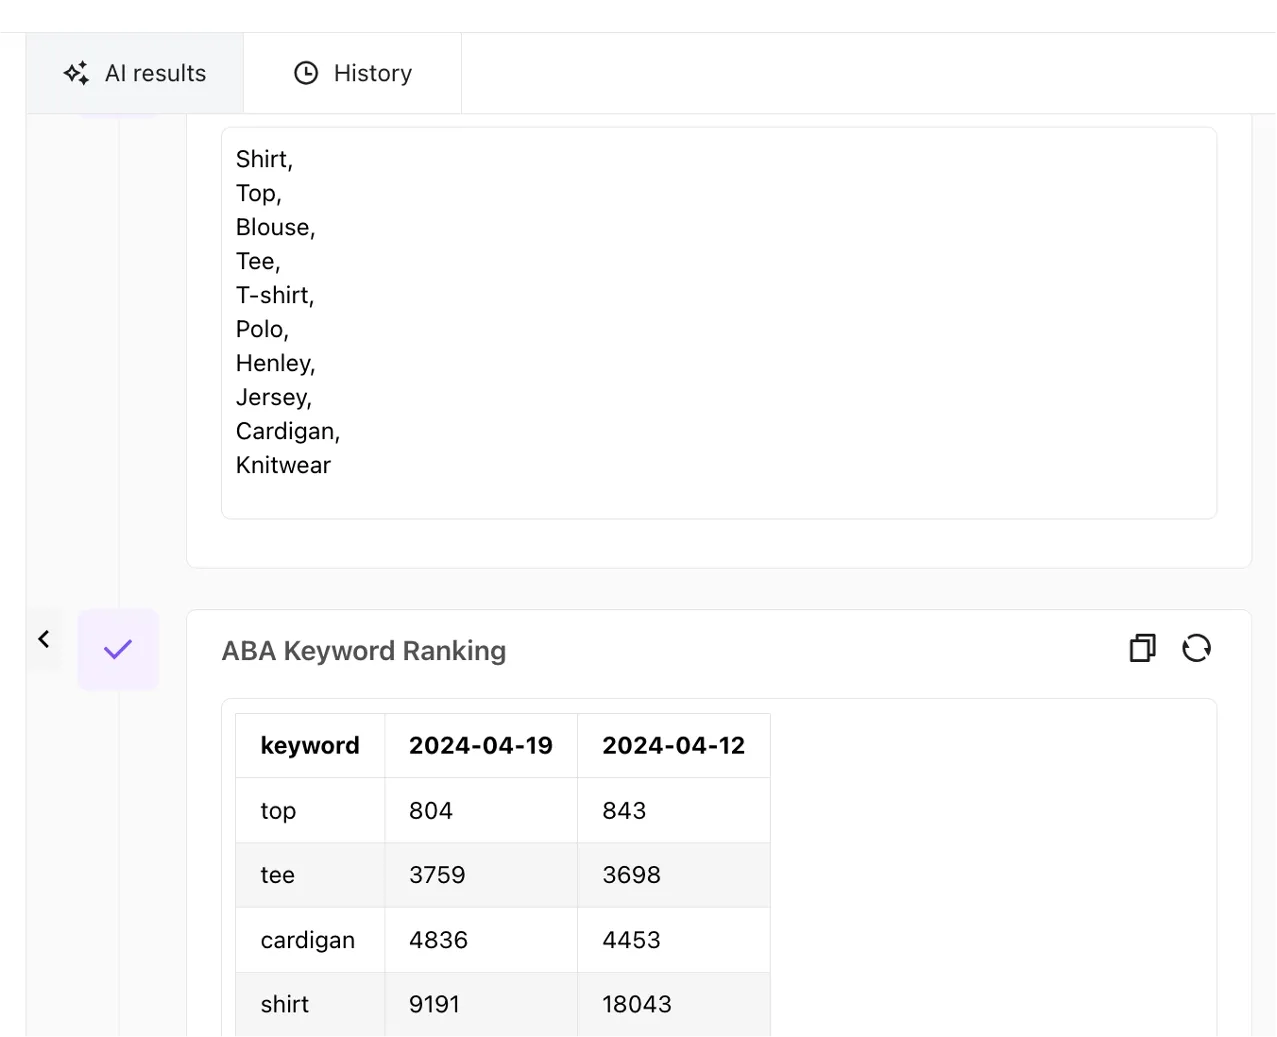The image size is (1277, 1037).
Task: Click the 804 ranking value
Action: (431, 811)
